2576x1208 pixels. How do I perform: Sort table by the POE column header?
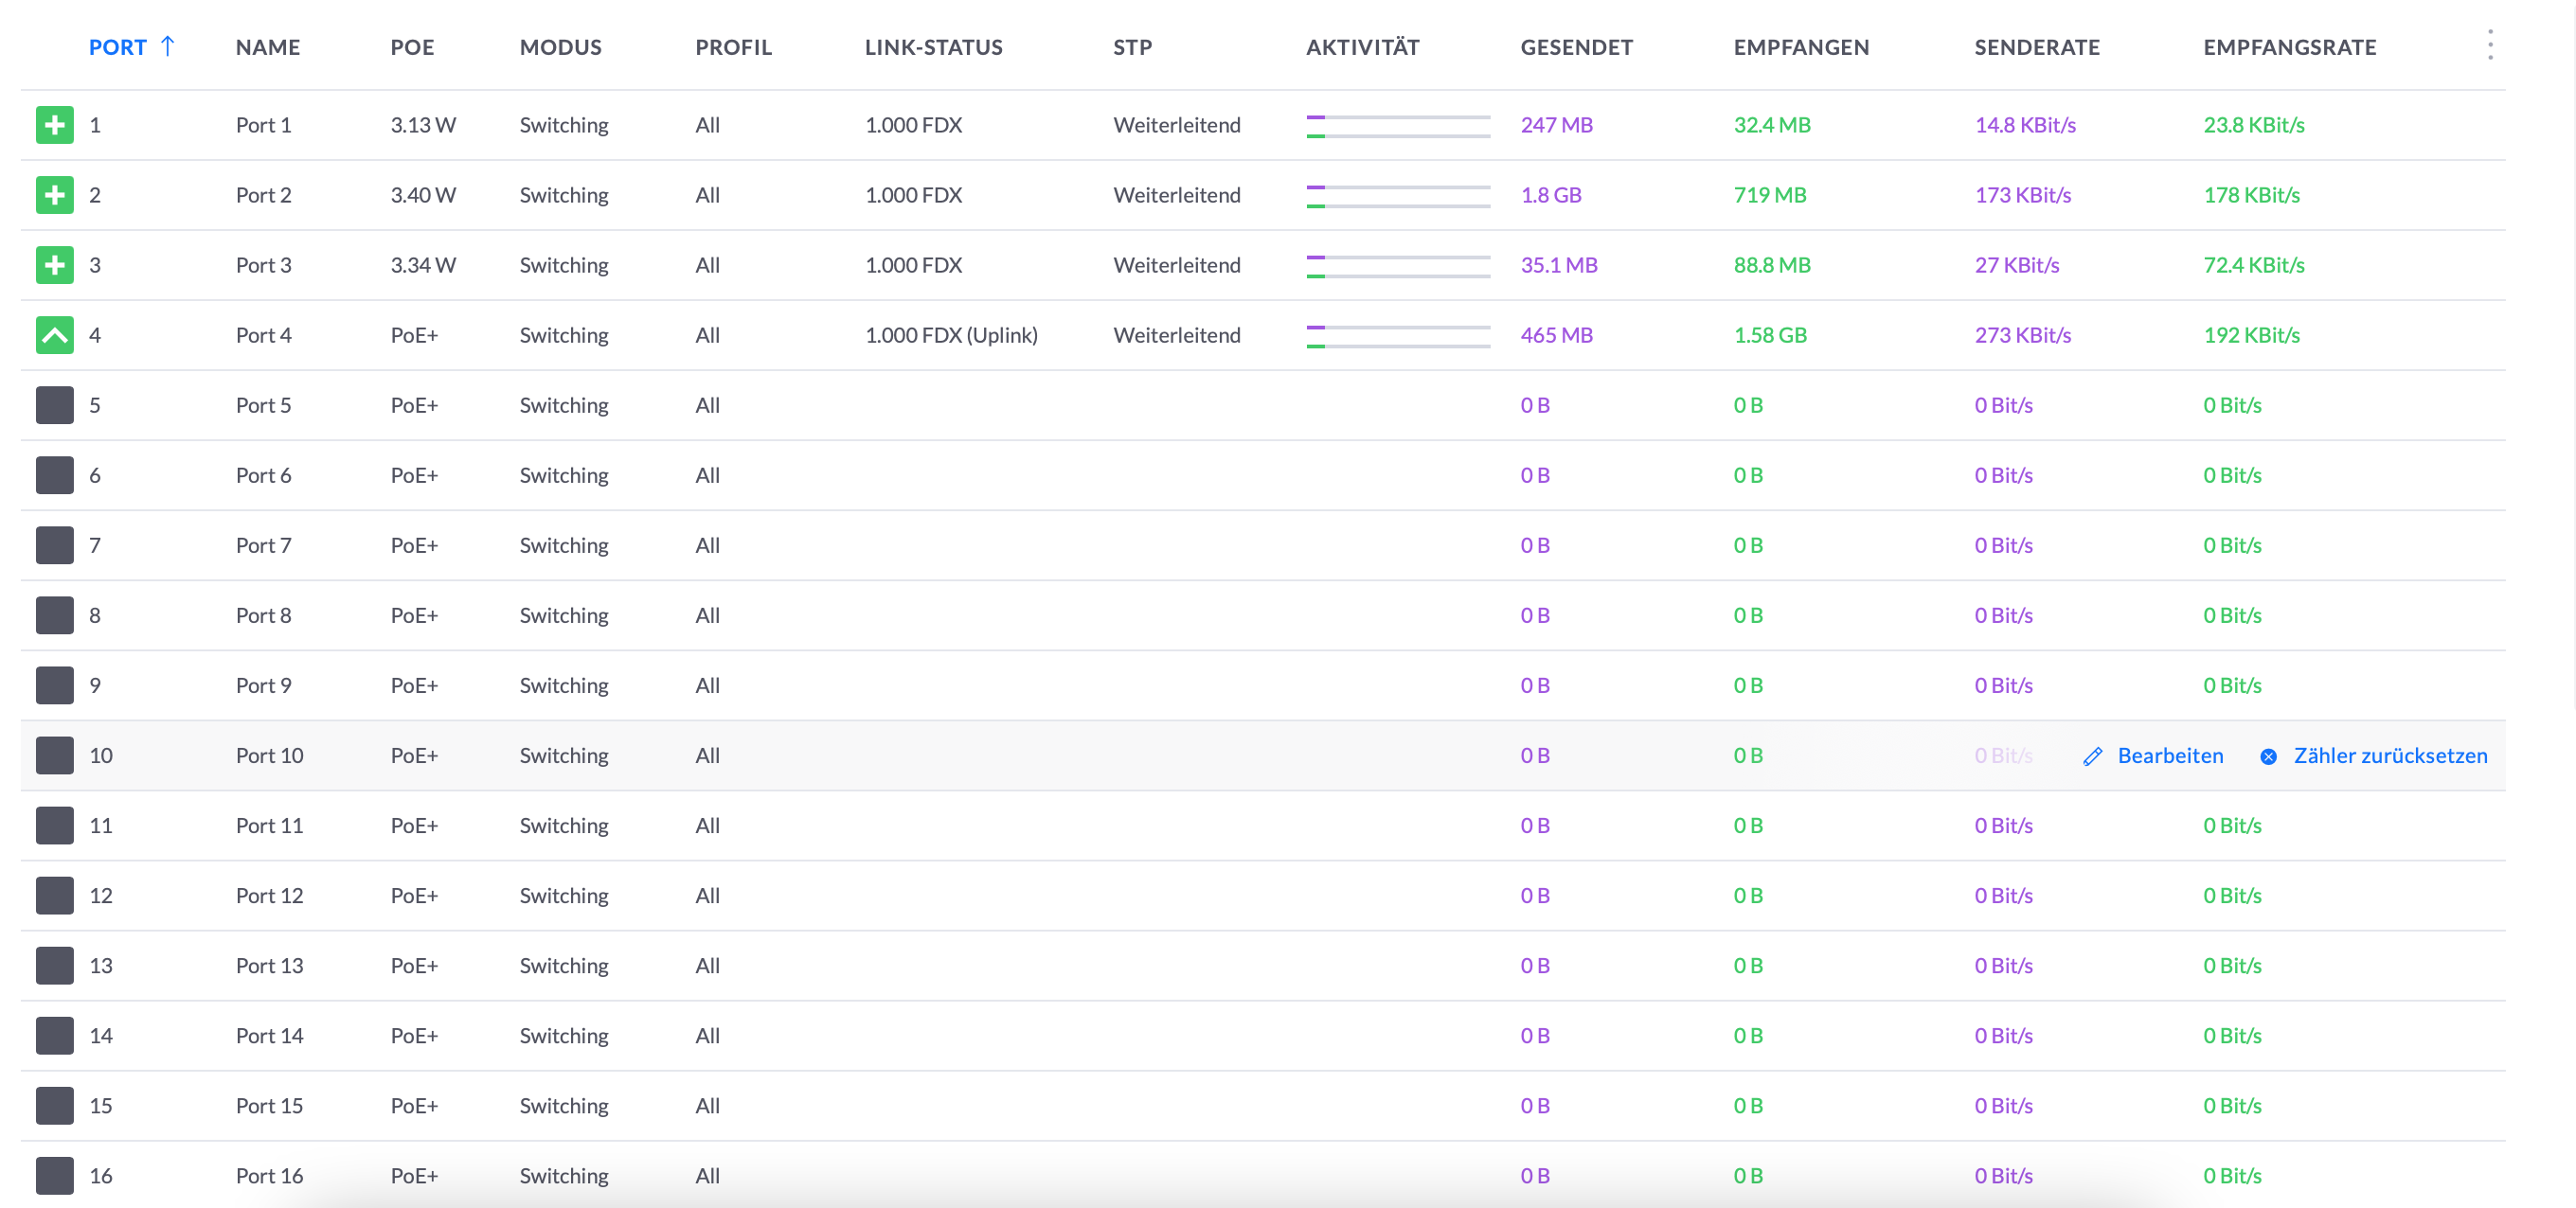[412, 47]
